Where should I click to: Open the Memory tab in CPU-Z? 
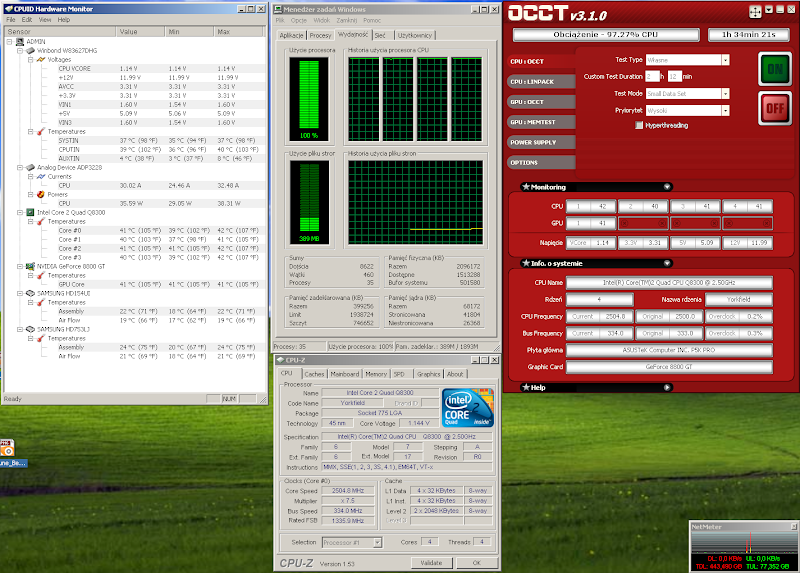(x=376, y=374)
